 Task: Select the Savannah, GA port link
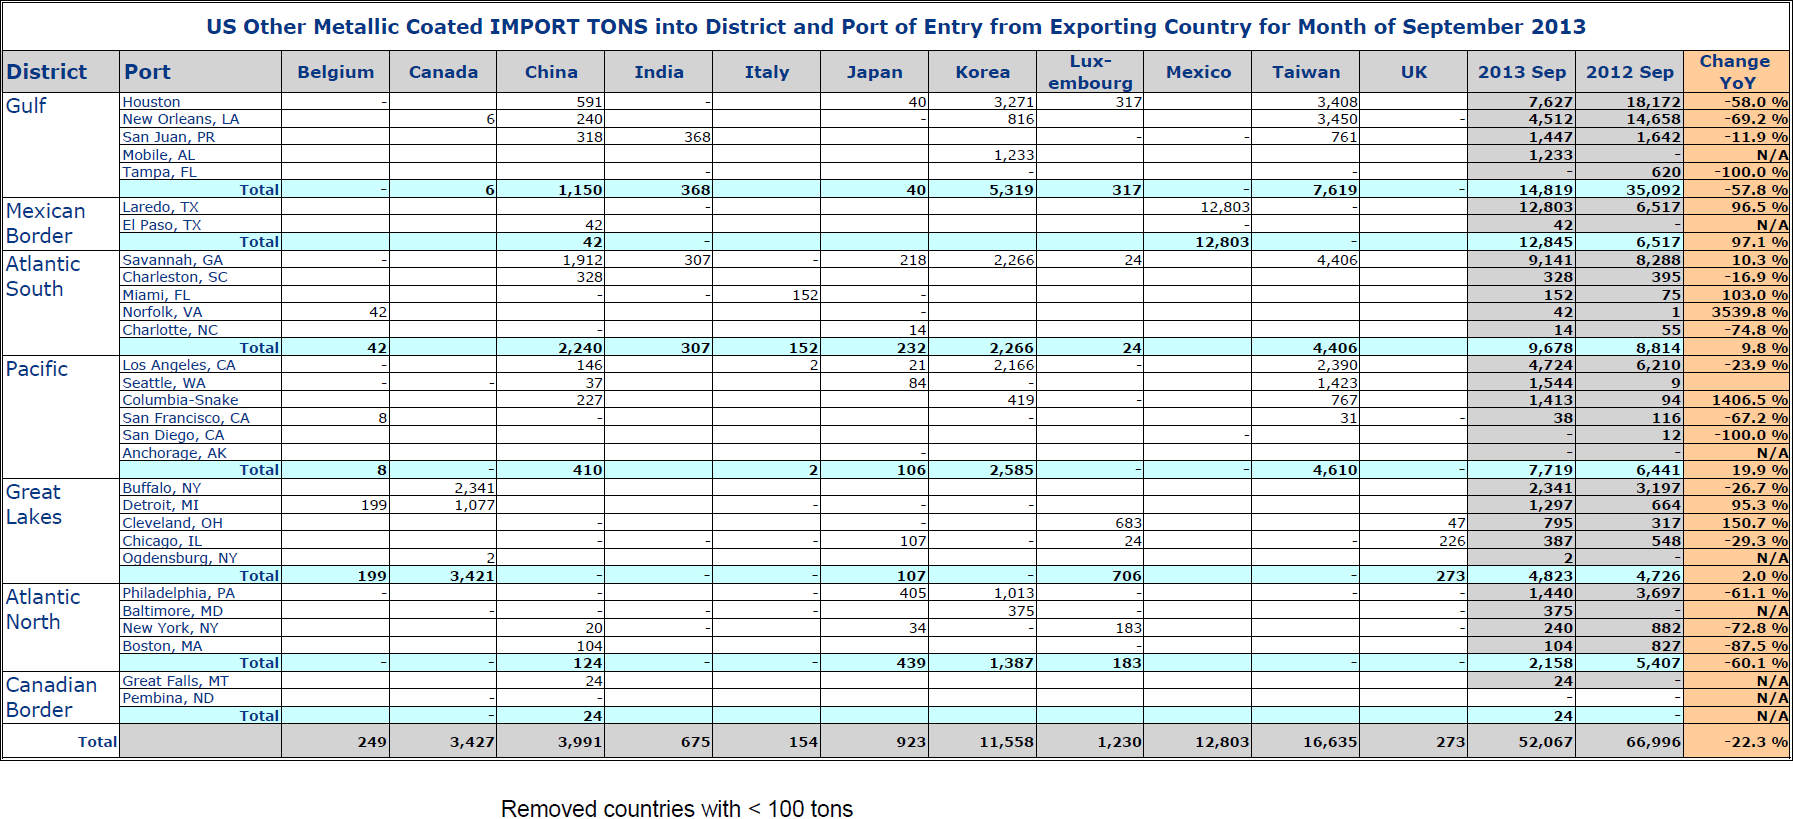[172, 260]
